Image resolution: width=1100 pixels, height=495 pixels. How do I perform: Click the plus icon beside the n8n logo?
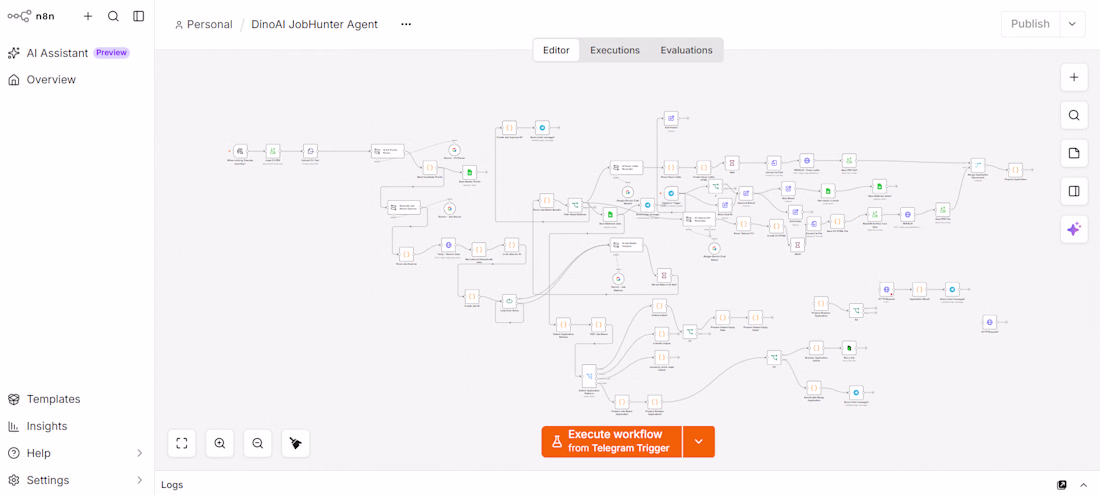pos(88,16)
